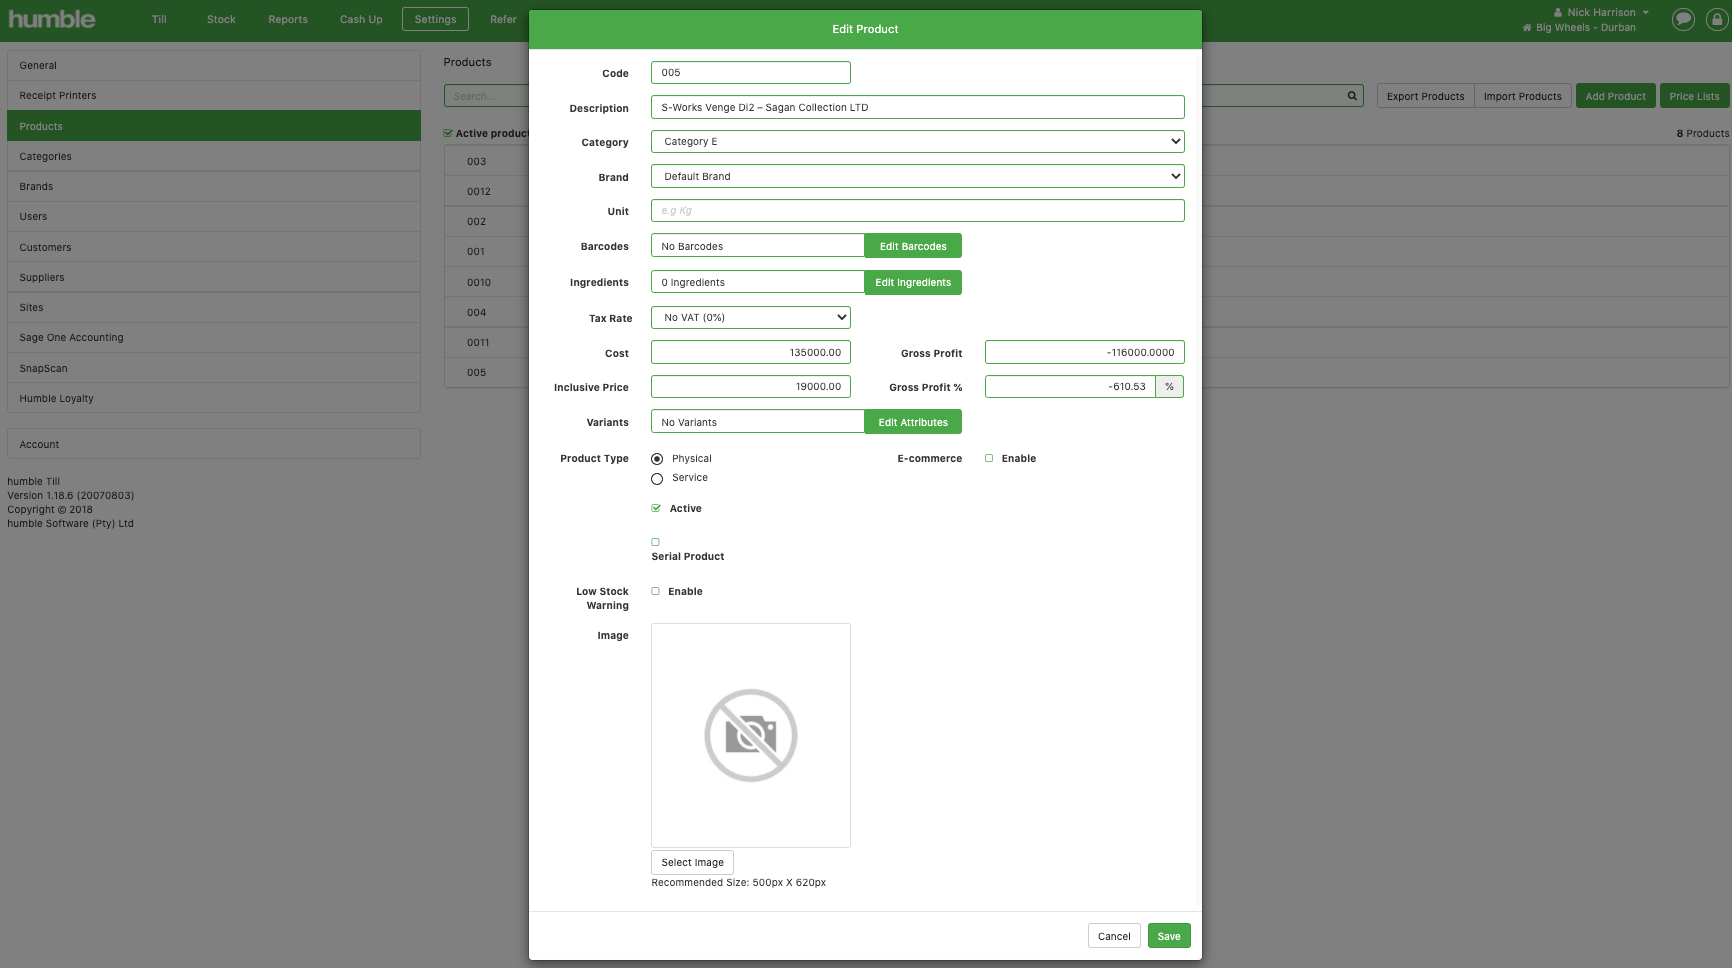This screenshot has width=1732, height=968.
Task: Open Categories in sidebar
Action: click(214, 156)
